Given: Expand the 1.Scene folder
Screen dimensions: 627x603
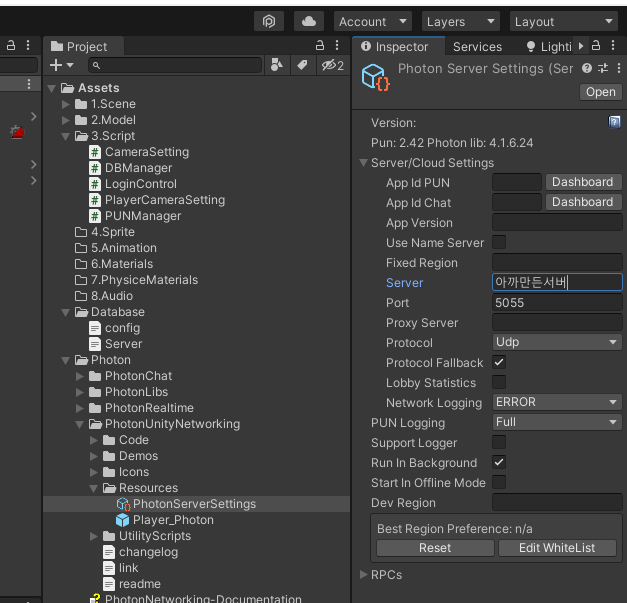Looking at the screenshot, I should [66, 104].
